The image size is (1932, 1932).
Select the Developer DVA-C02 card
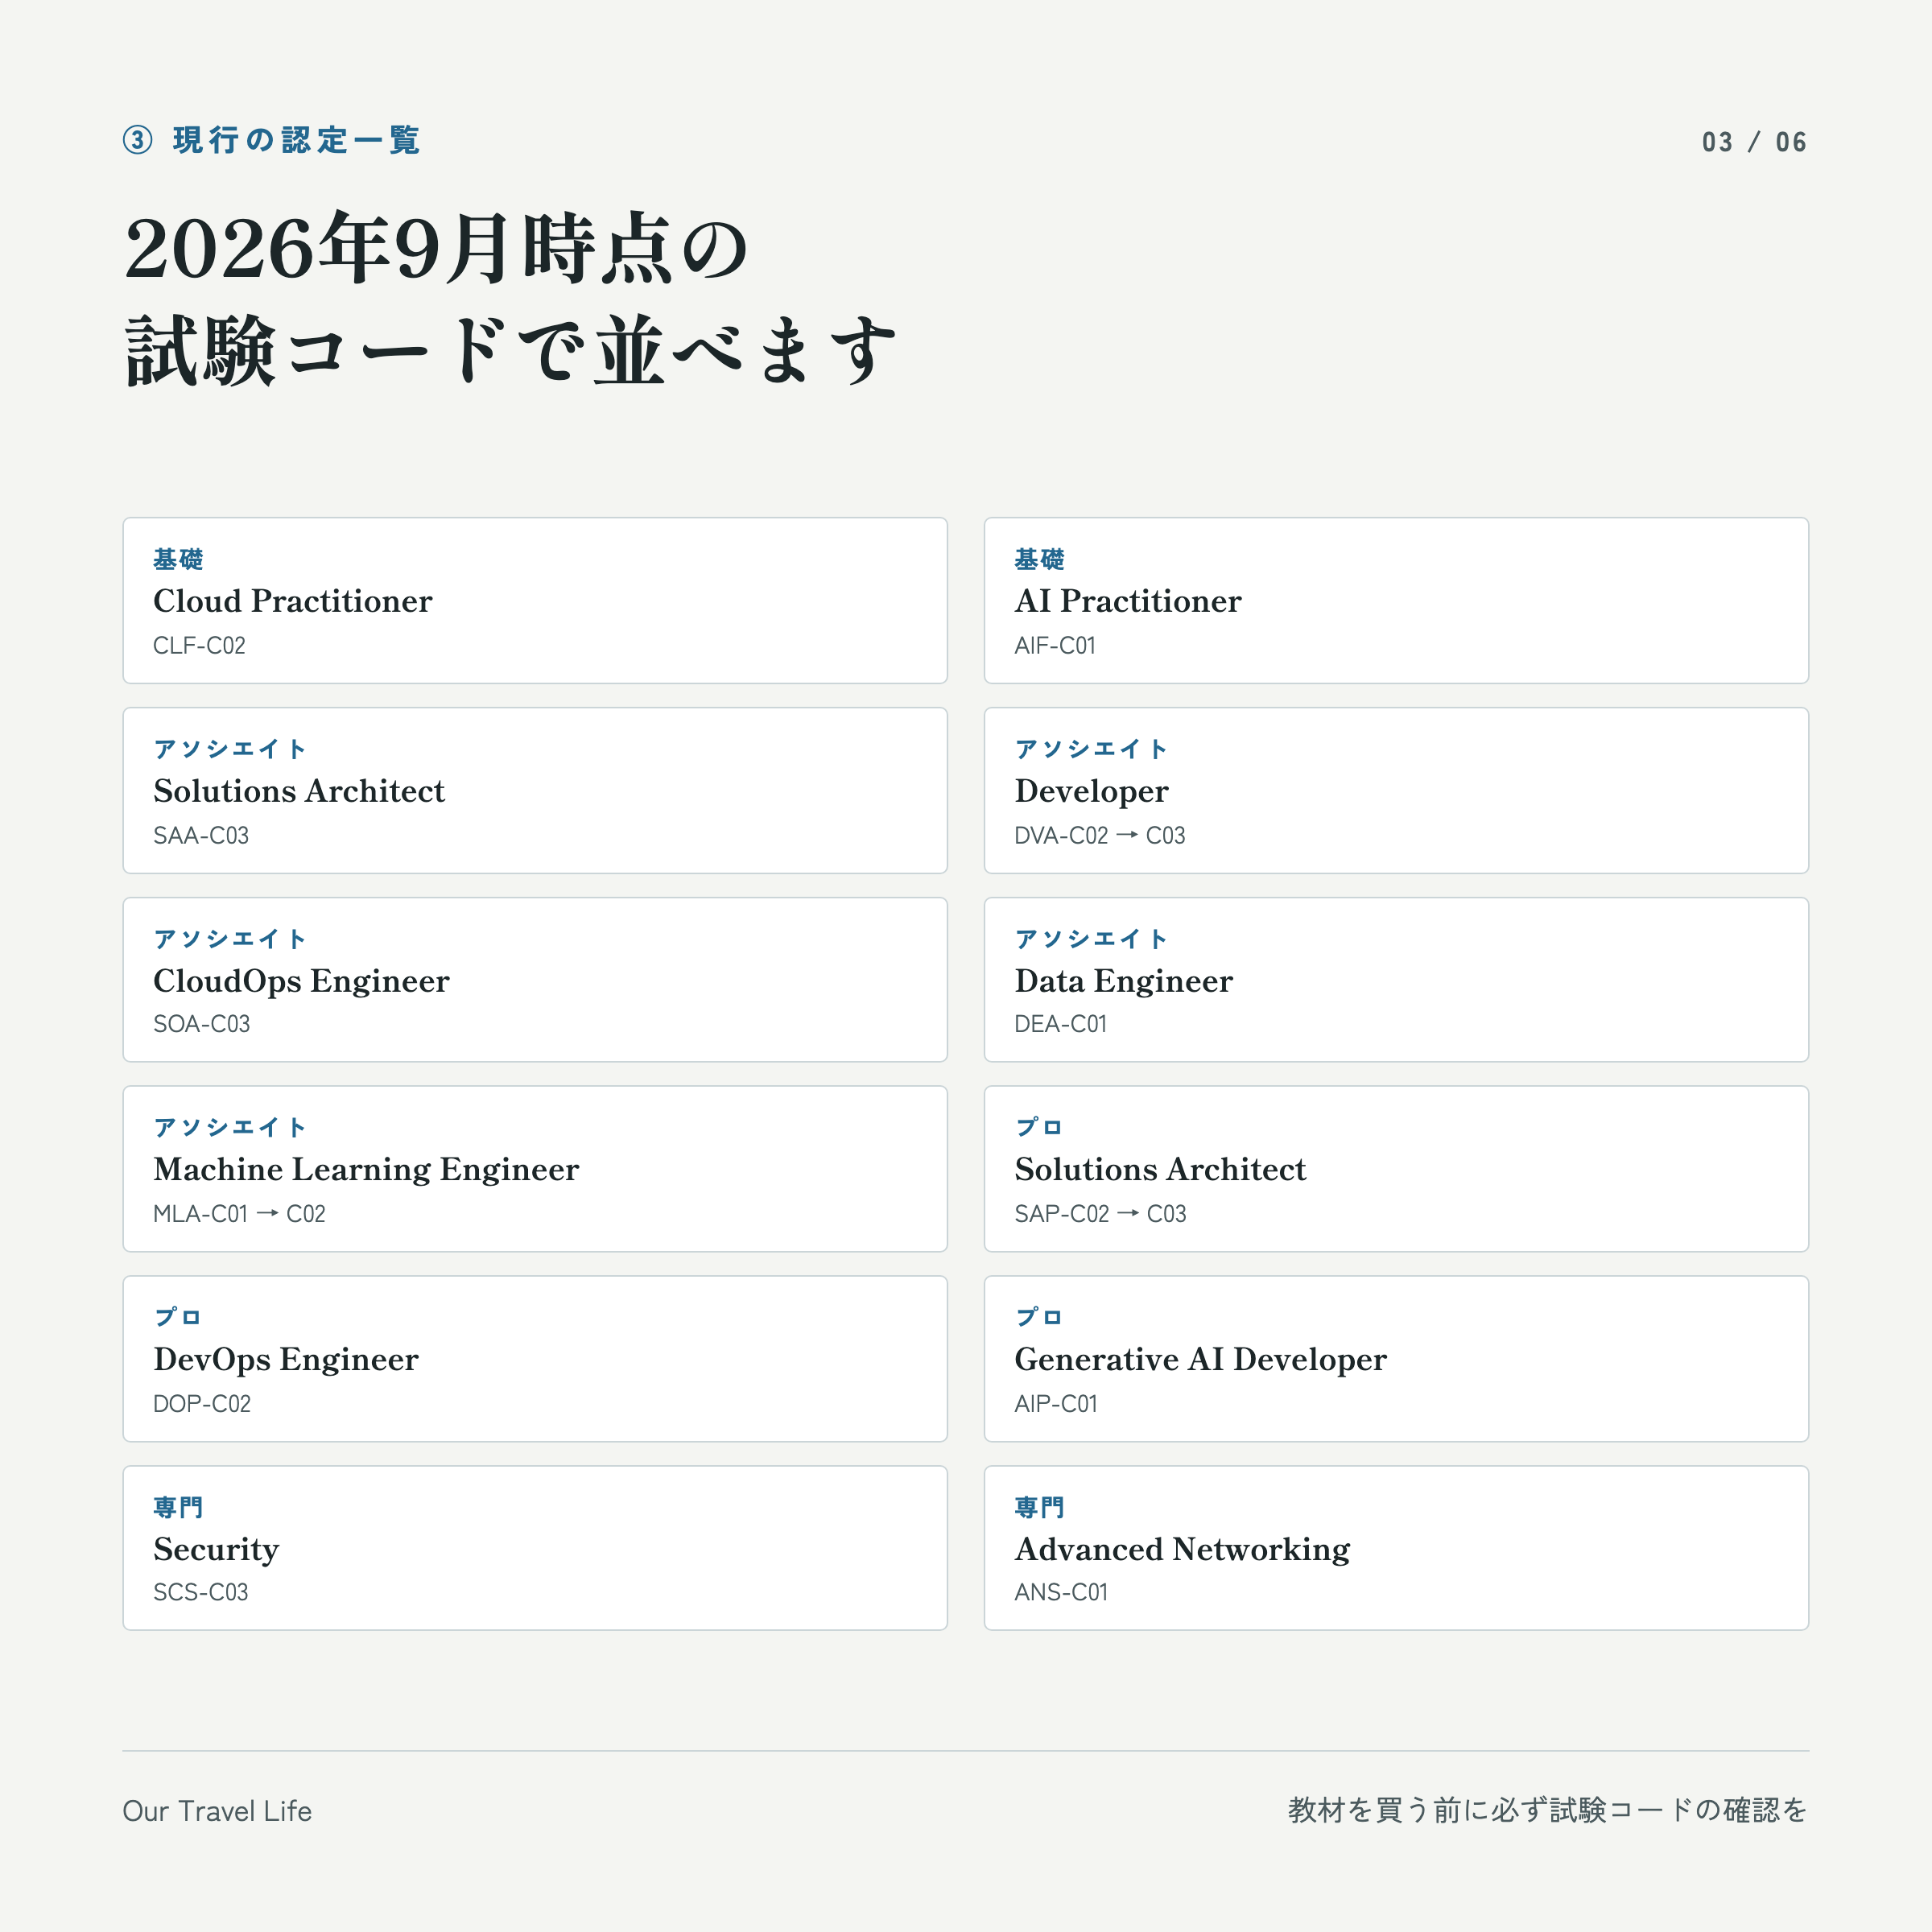pos(1396,790)
